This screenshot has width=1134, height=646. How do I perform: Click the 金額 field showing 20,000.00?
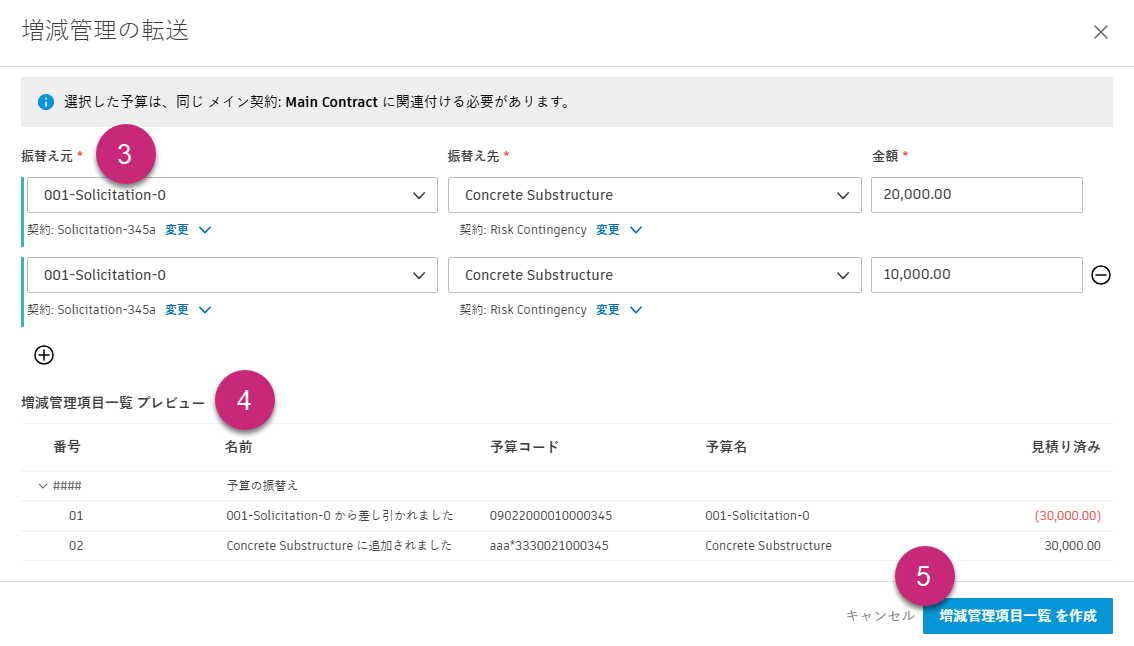point(977,195)
